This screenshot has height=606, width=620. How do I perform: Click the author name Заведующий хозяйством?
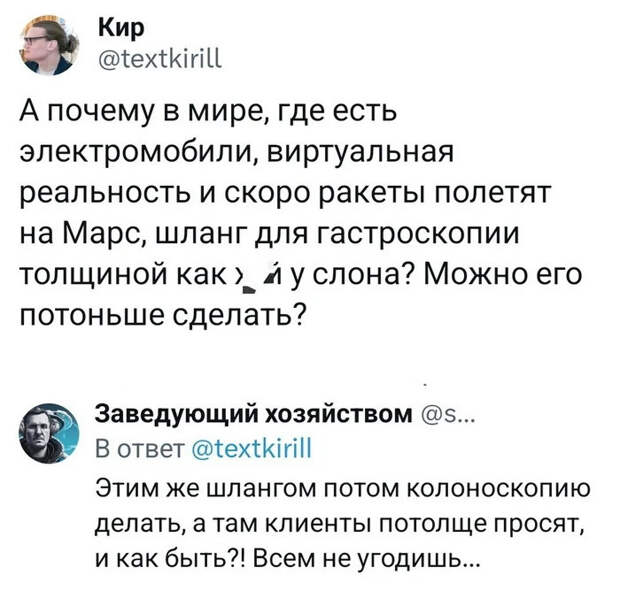(x=254, y=414)
